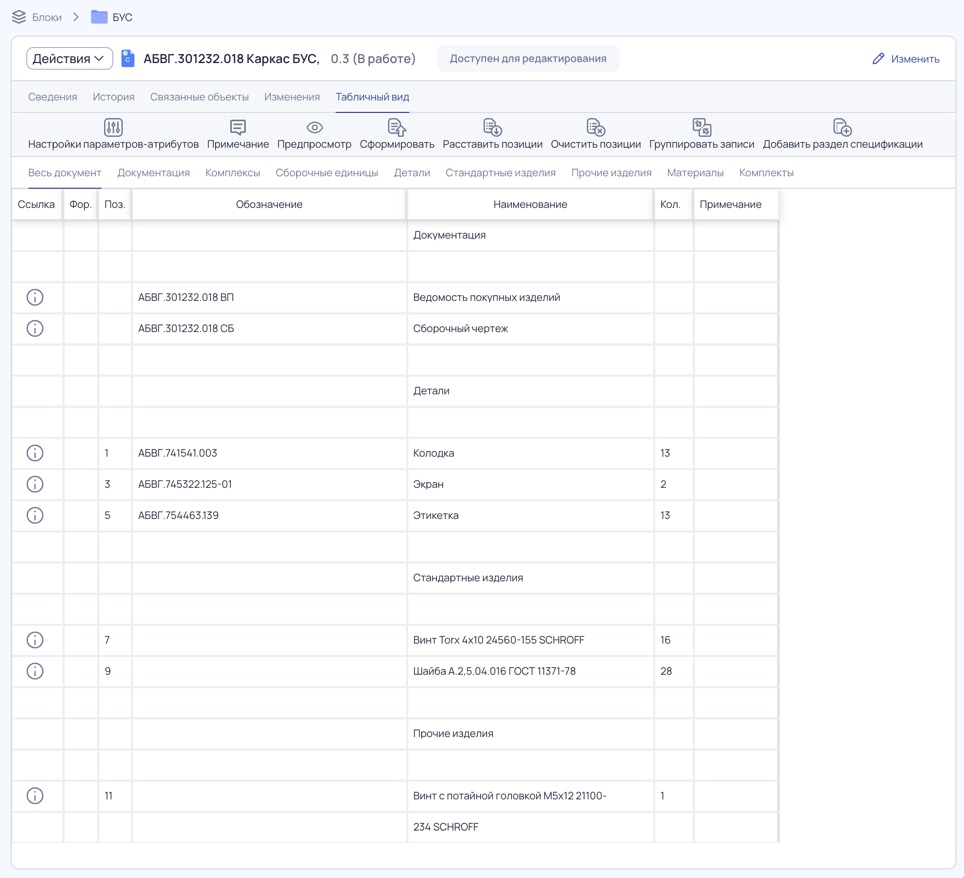Click the blue document icon beside АБВГ.301232.018
The image size is (964, 878).
point(128,58)
